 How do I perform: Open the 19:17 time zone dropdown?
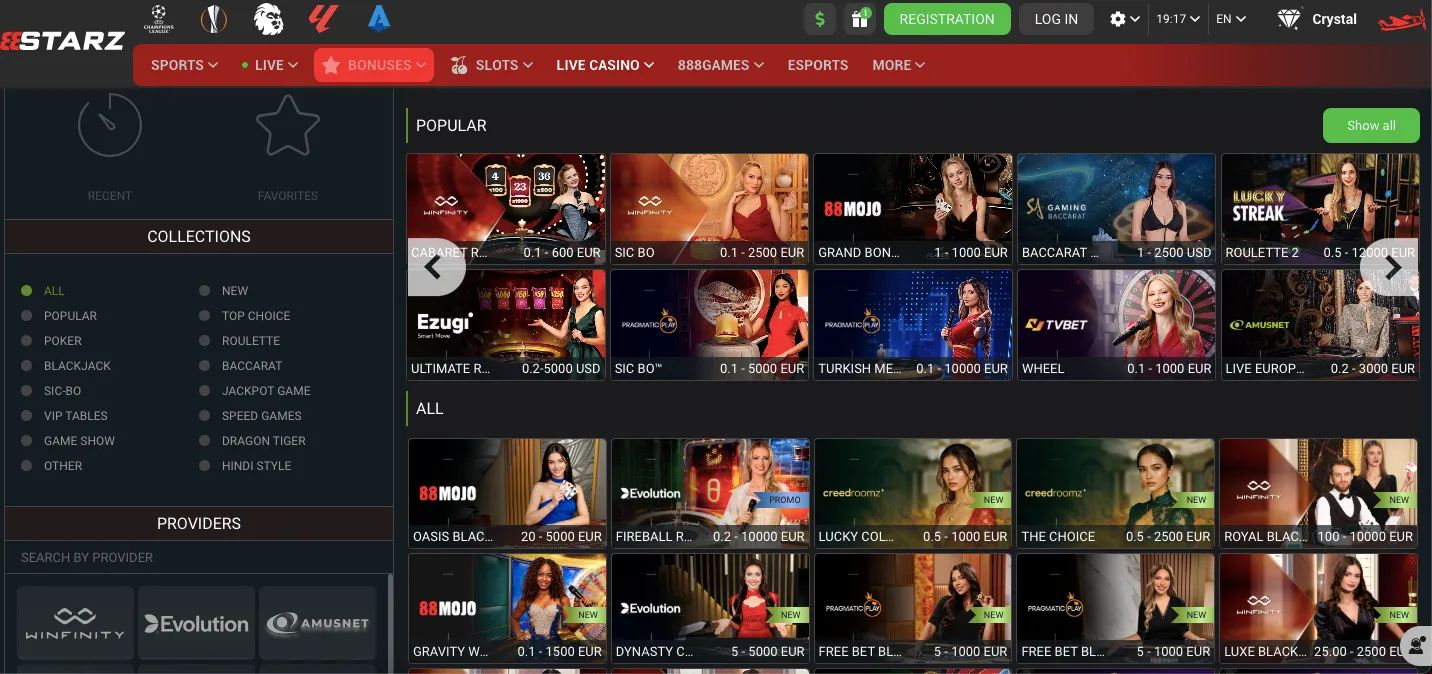coord(1178,19)
